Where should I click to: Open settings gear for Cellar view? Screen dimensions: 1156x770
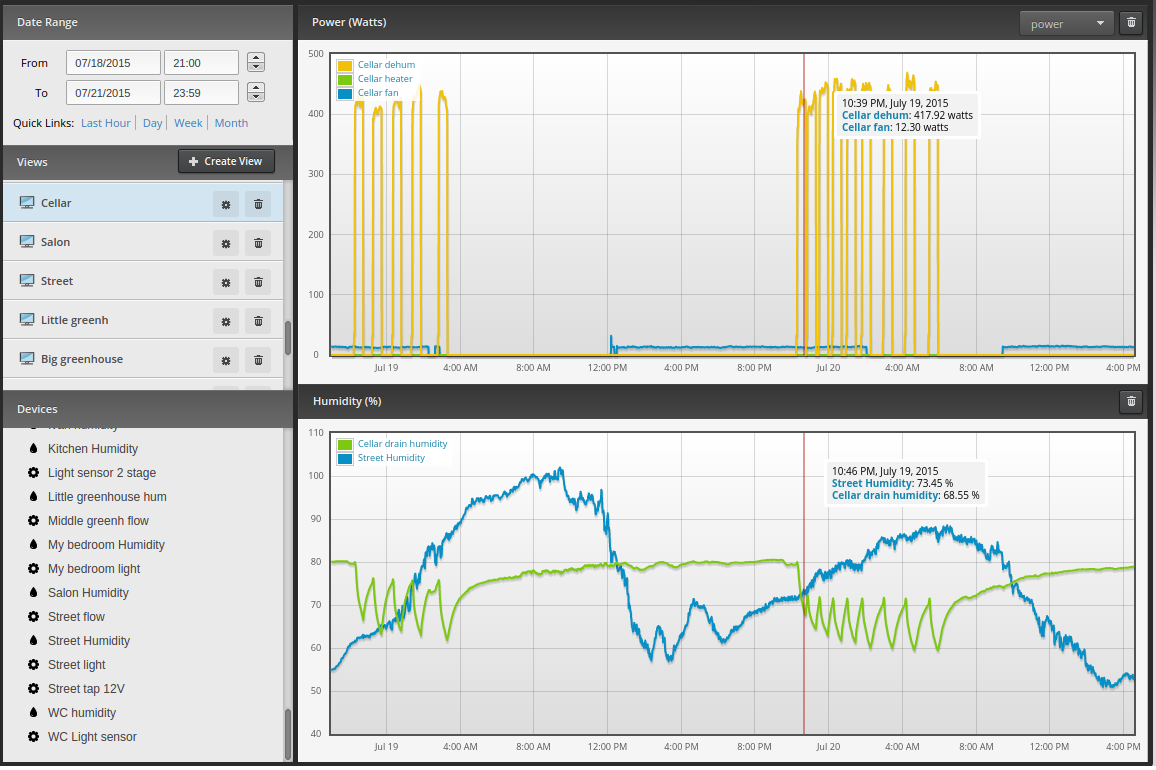(226, 204)
